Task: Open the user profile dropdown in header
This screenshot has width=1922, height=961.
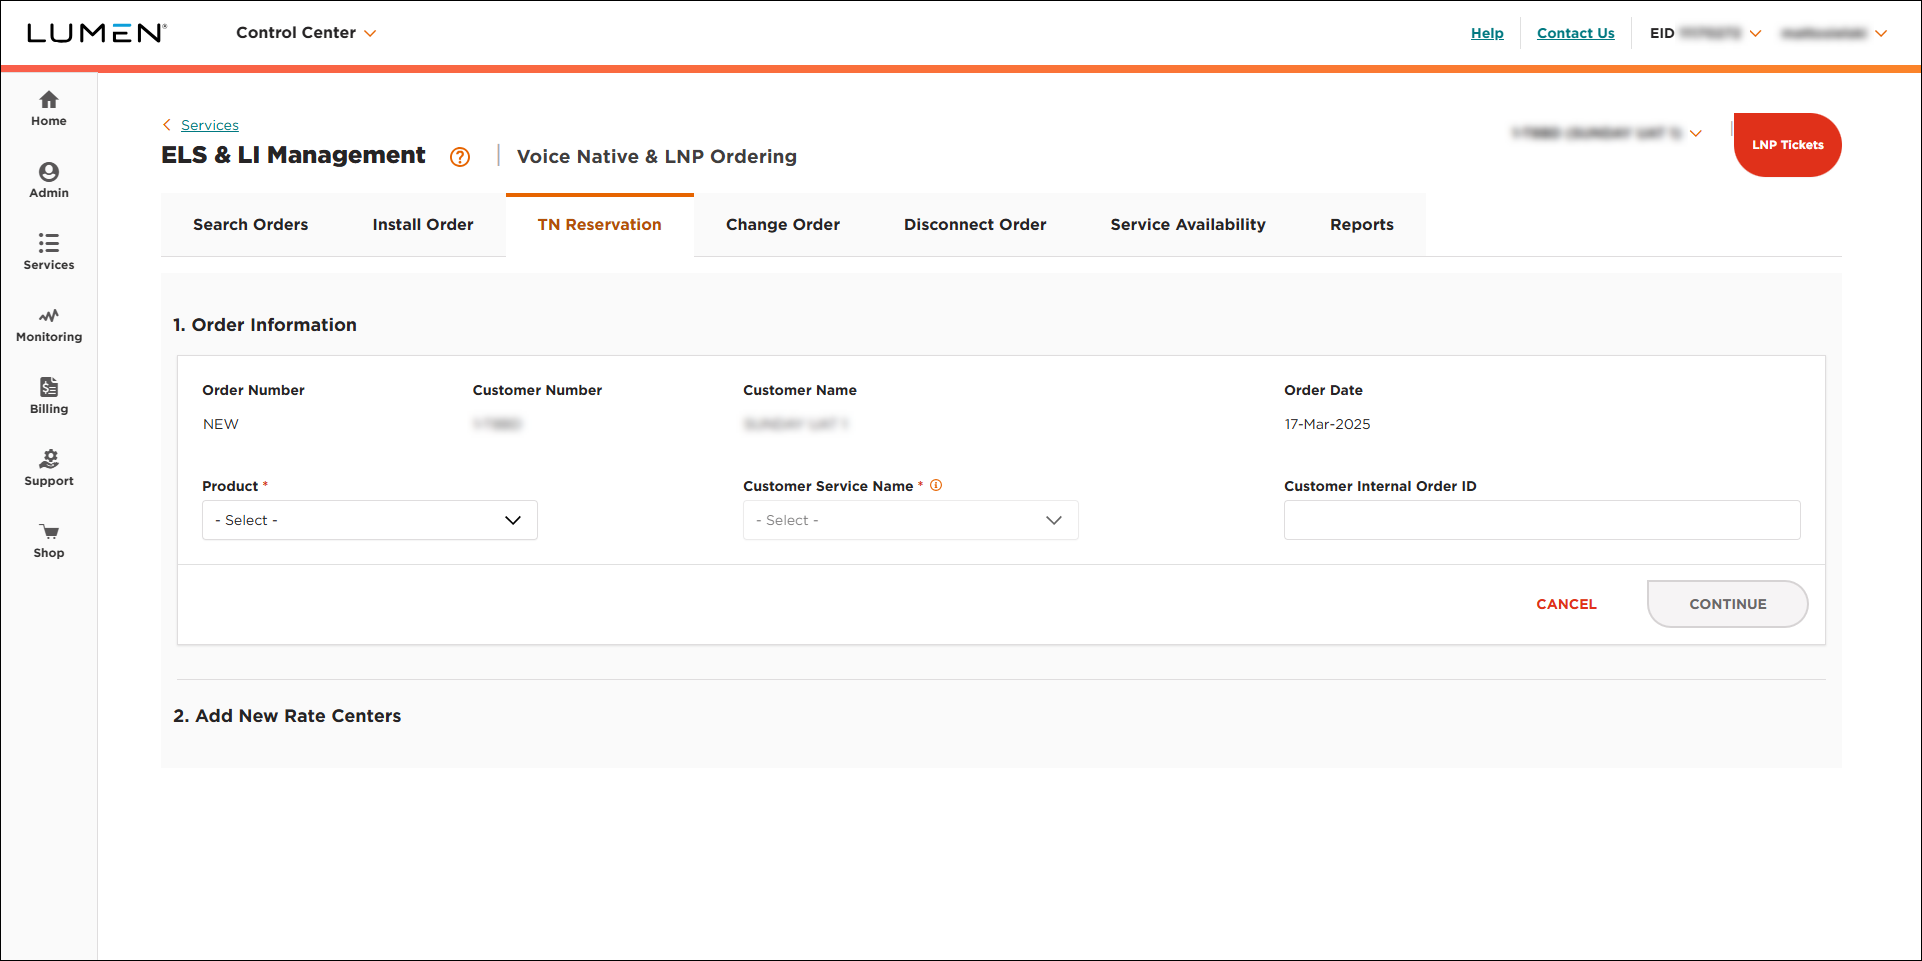Action: click(1833, 33)
